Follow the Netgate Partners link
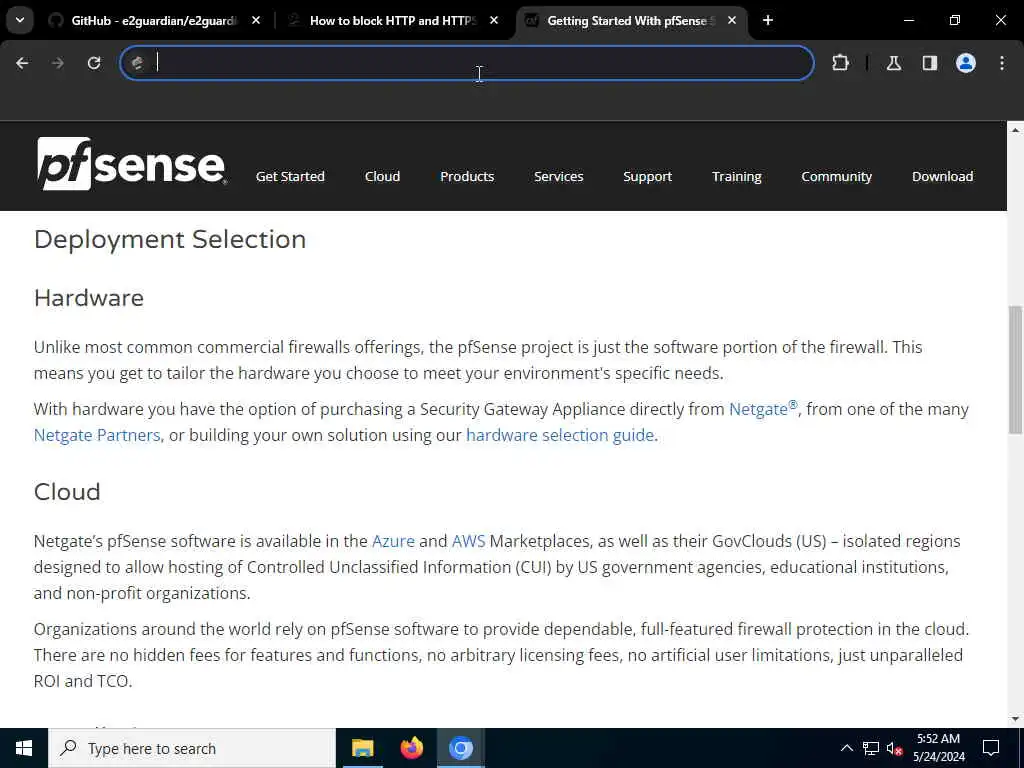Viewport: 1024px width, 768px height. (97, 435)
